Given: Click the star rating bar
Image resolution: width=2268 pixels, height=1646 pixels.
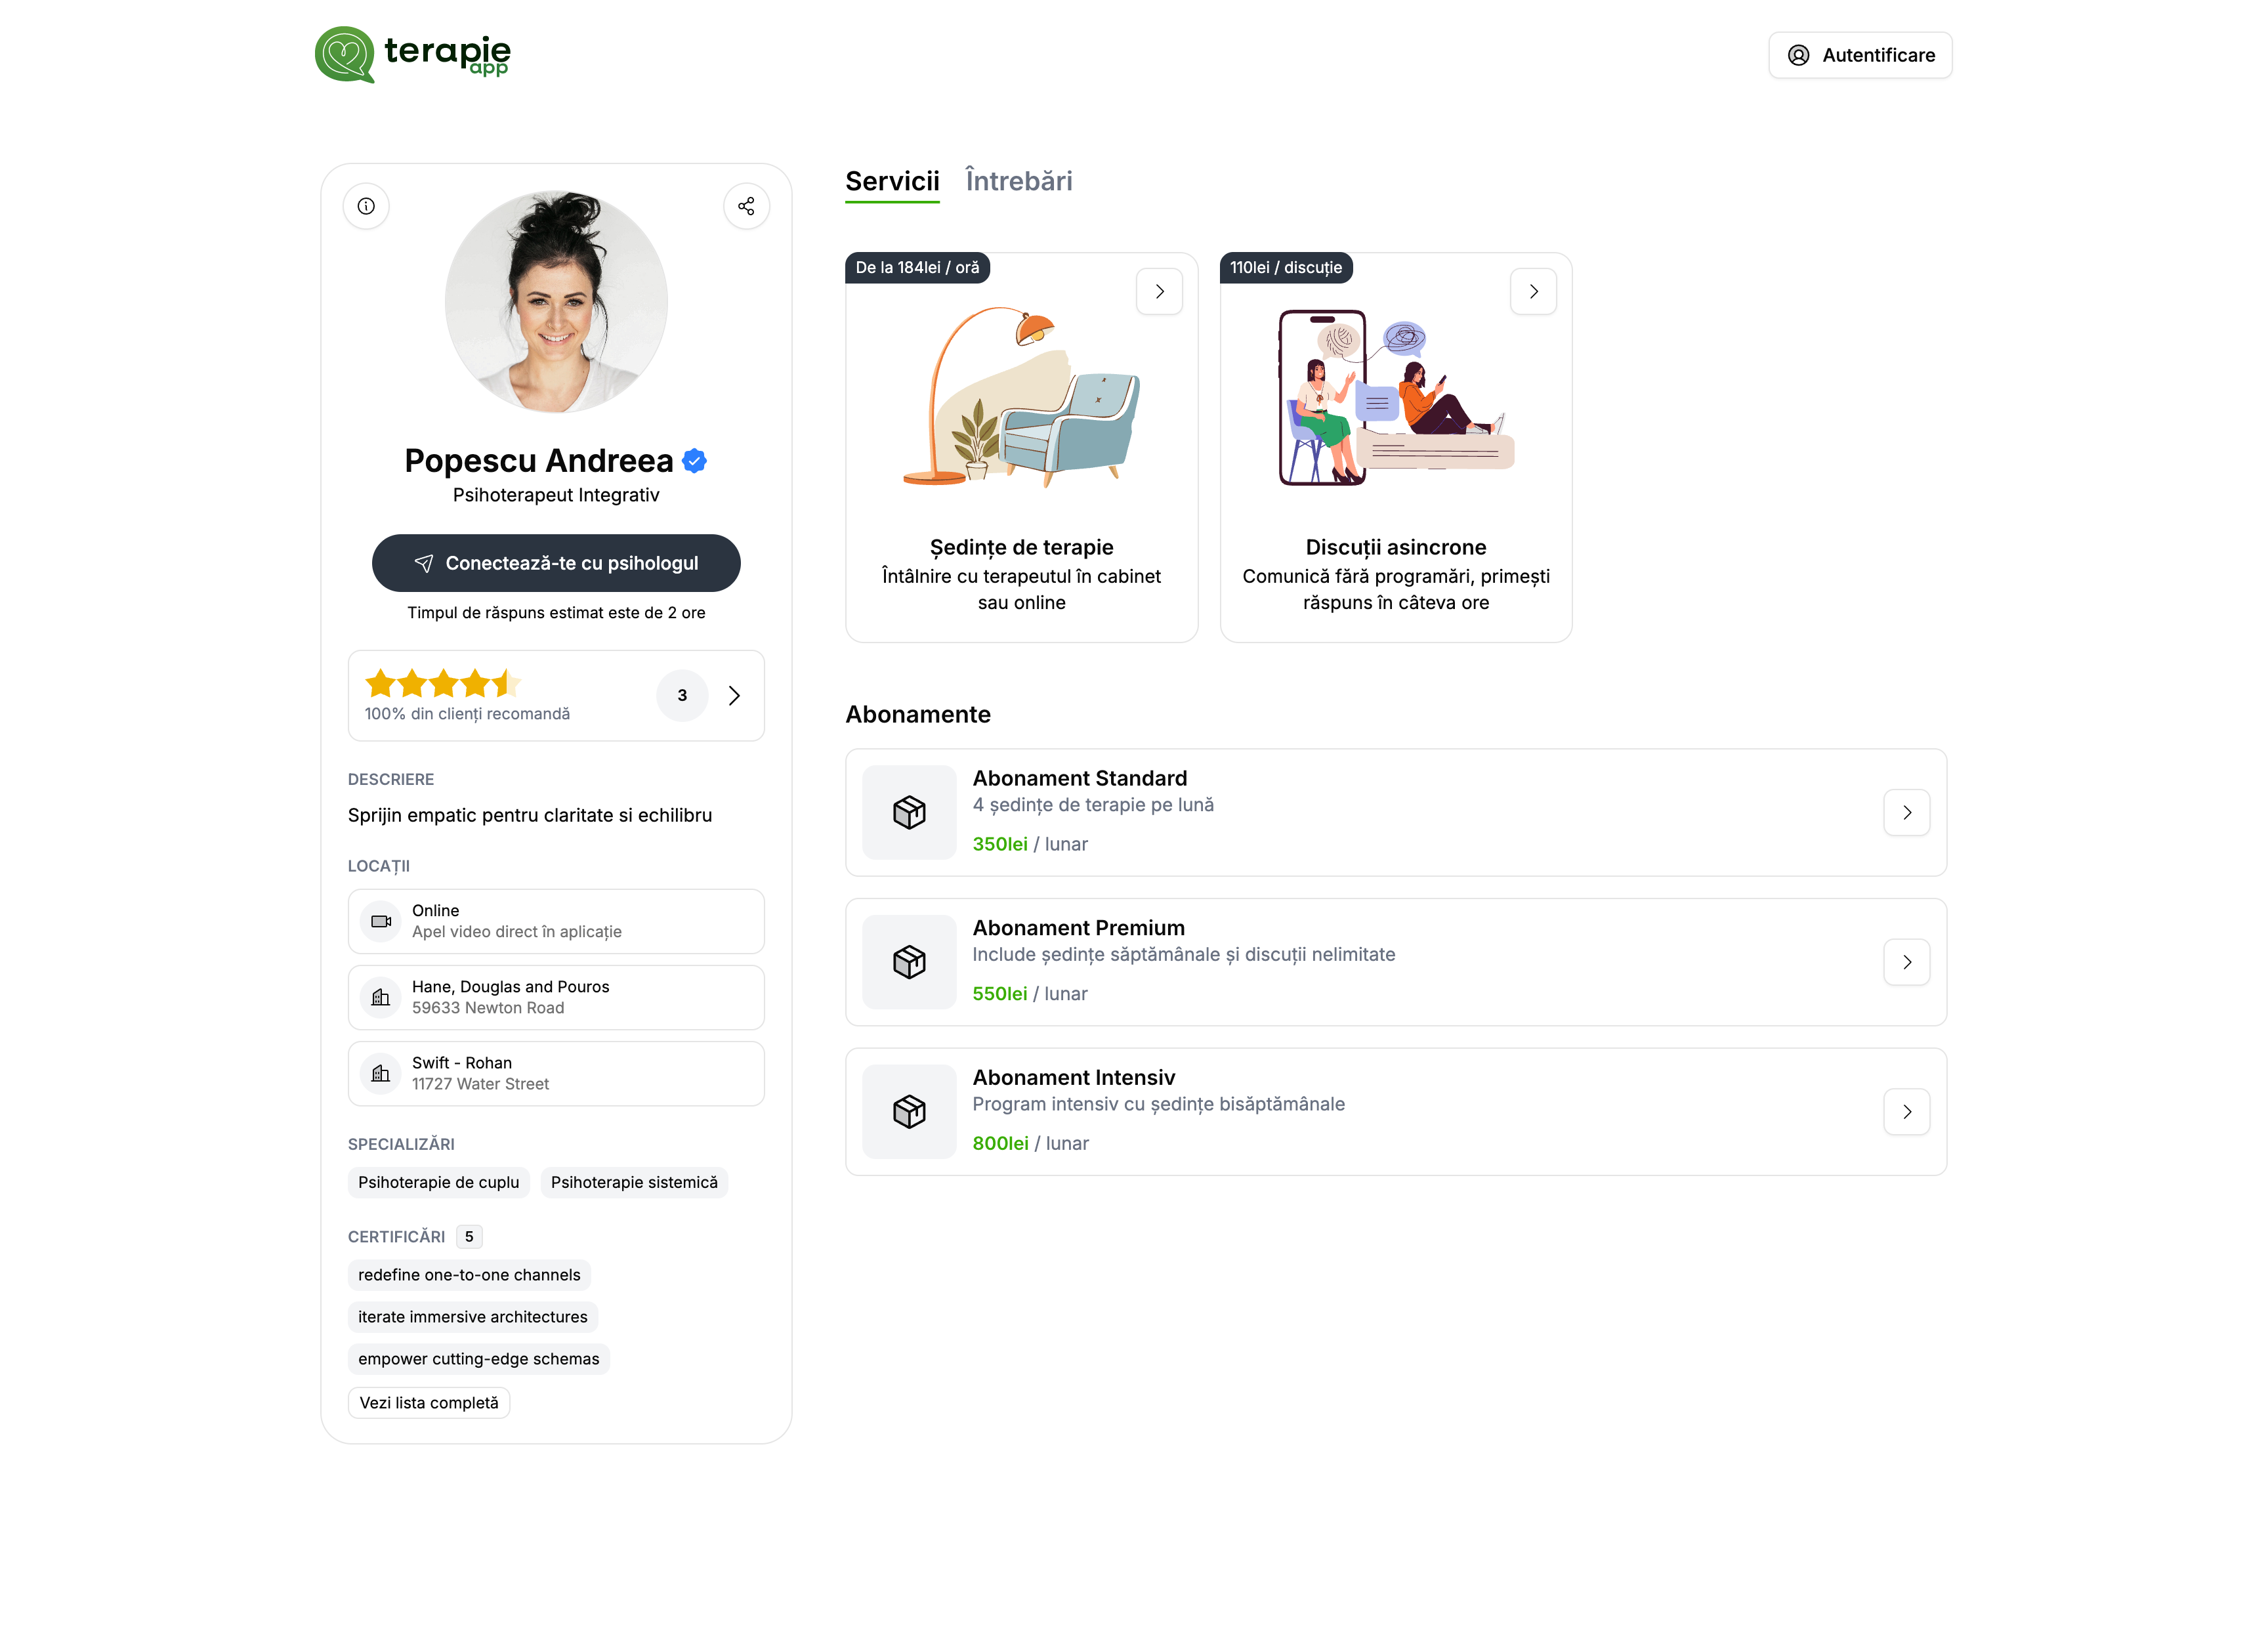Looking at the screenshot, I should pyautogui.click(x=443, y=684).
